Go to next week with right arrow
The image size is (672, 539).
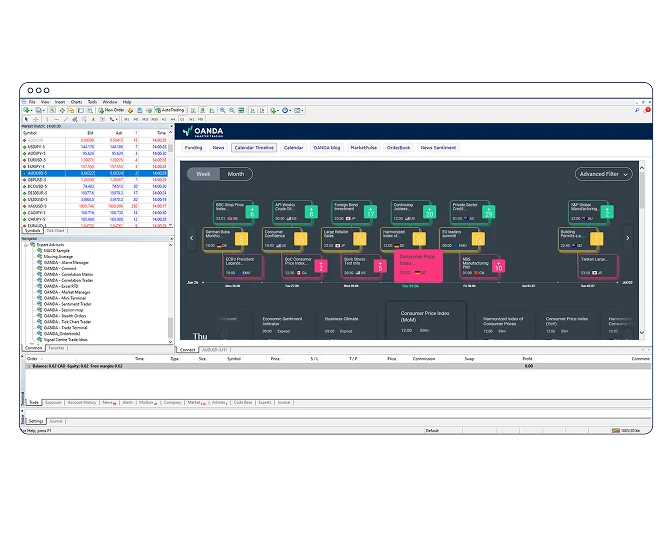pos(627,238)
